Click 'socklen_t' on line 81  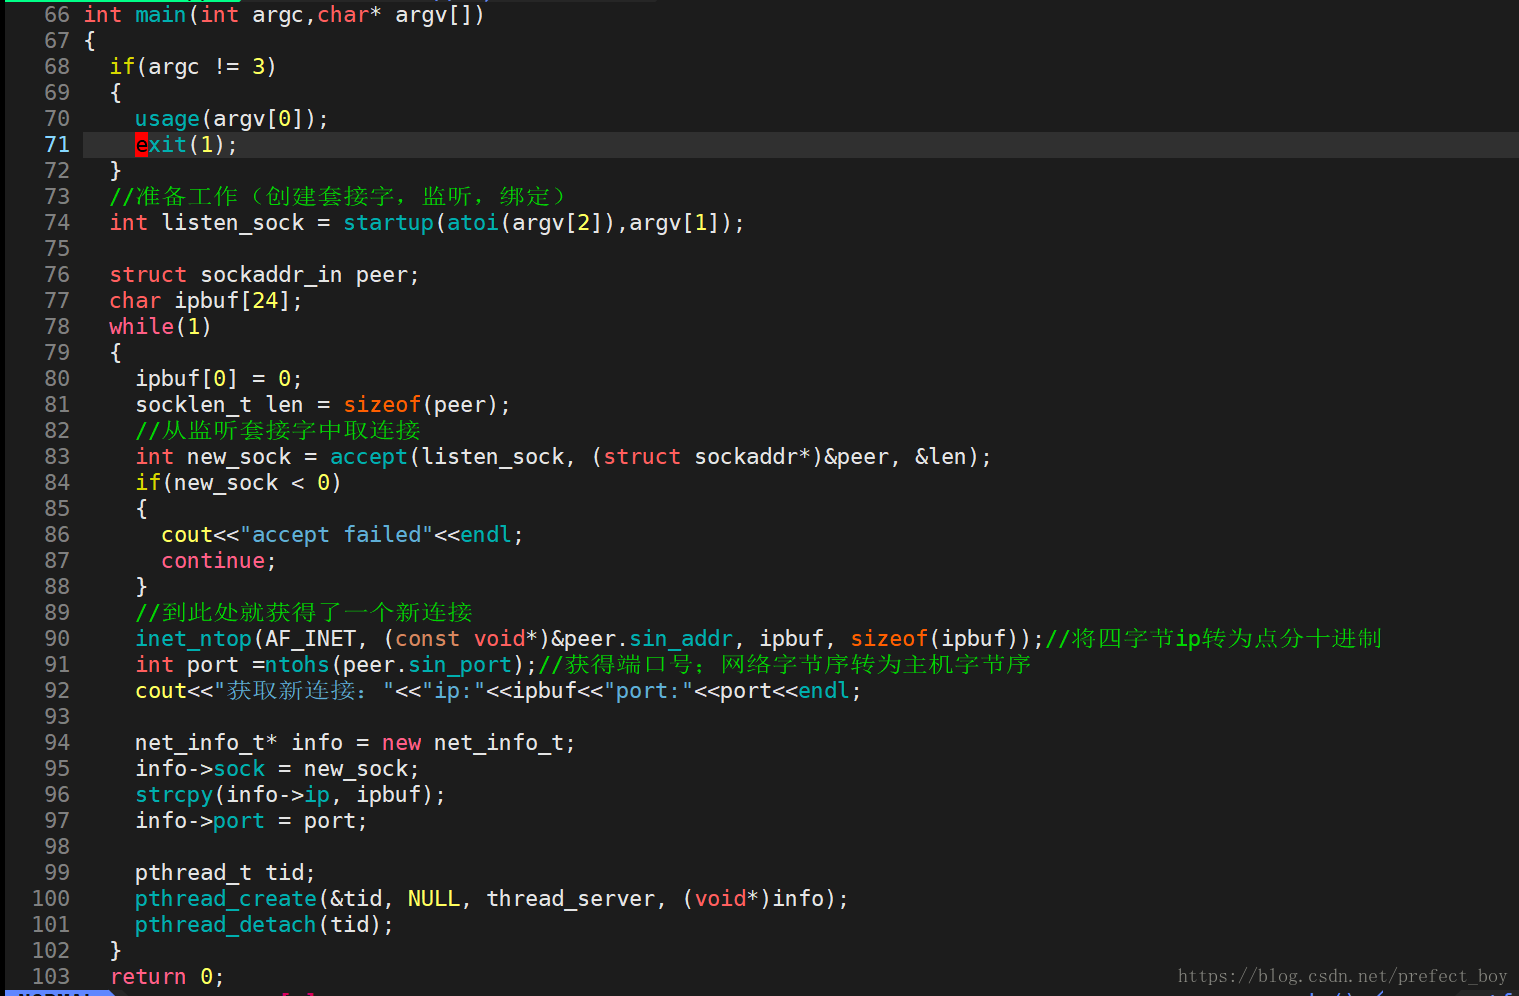point(194,405)
